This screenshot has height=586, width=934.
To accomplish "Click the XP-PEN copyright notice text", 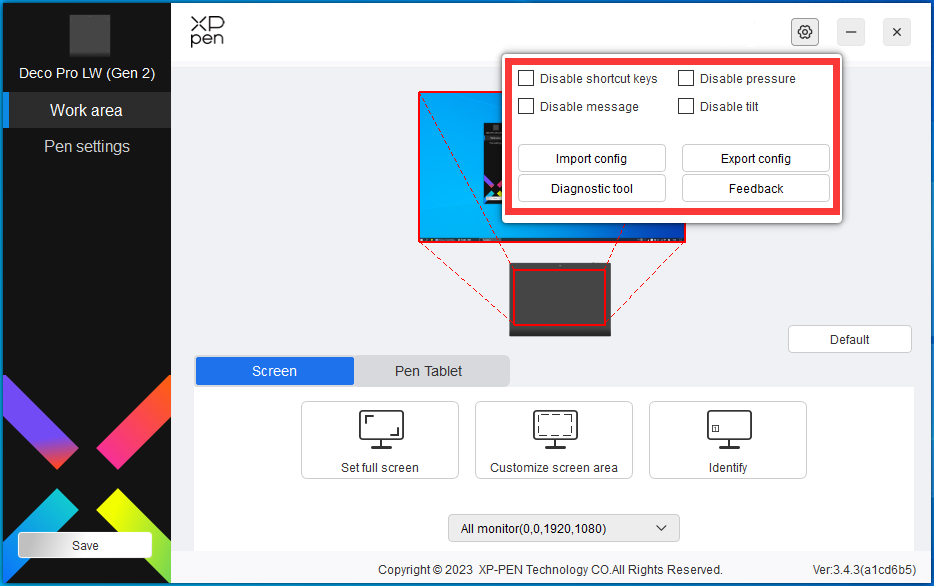I will (x=550, y=570).
